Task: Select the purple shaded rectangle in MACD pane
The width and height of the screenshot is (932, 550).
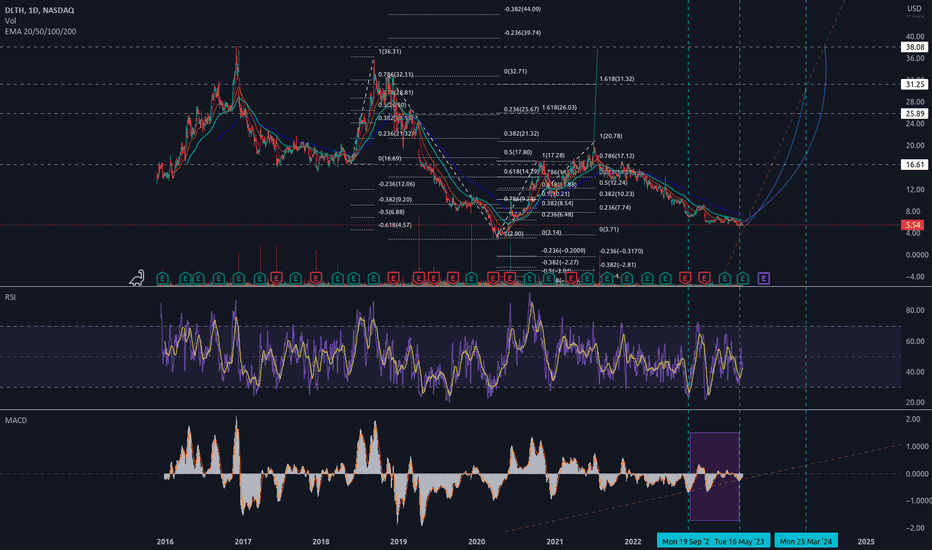Action: pyautogui.click(x=714, y=476)
